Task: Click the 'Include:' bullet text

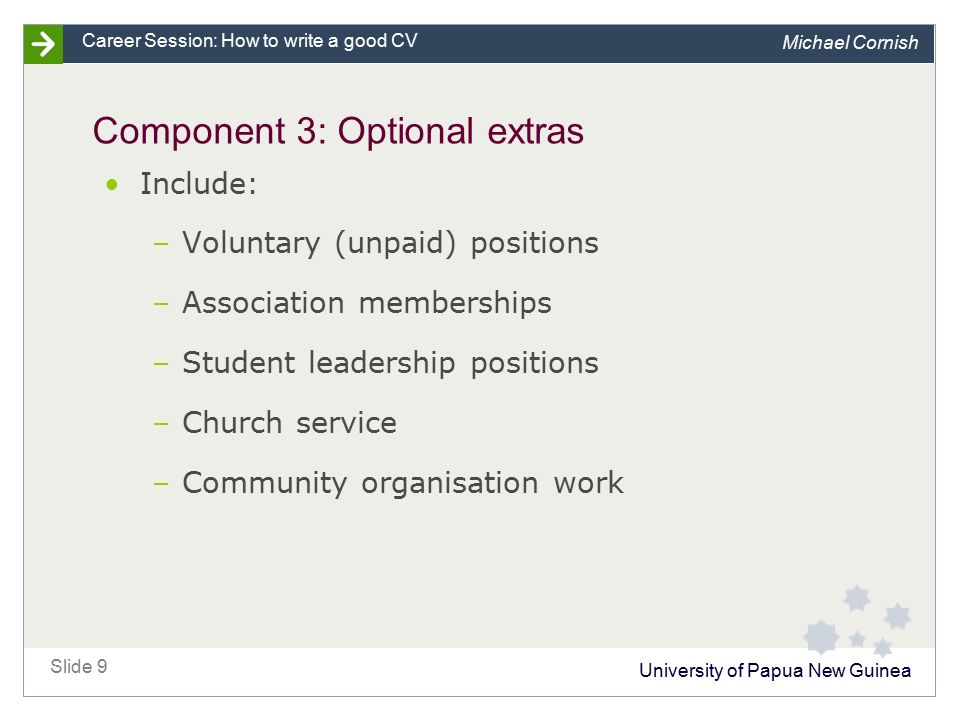Action: click(198, 184)
